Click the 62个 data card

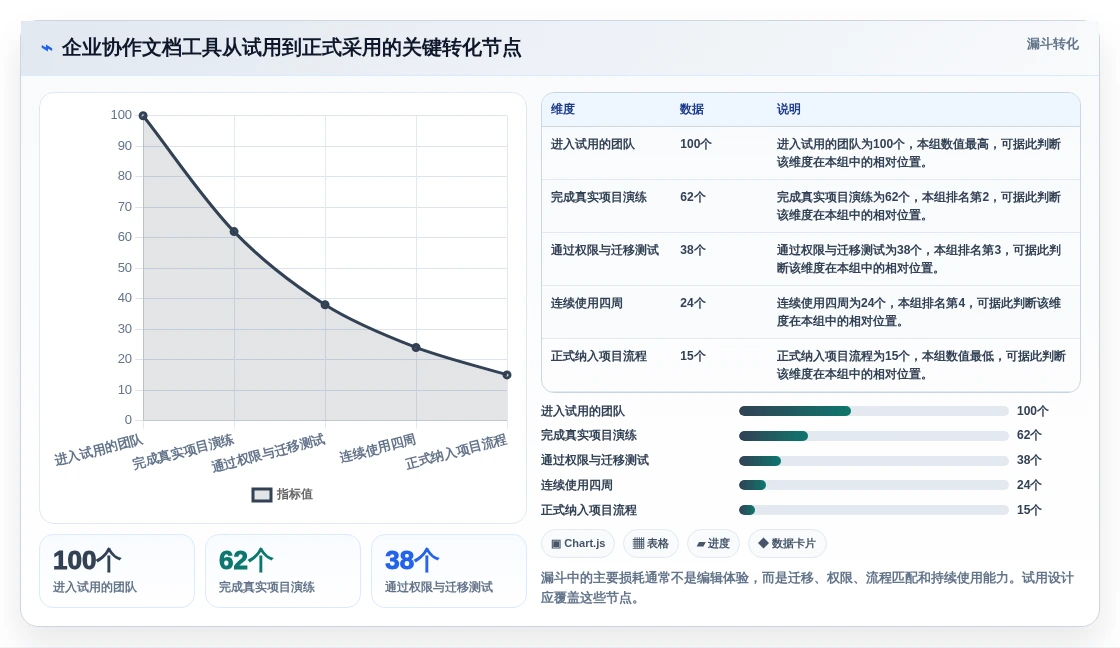283,571
